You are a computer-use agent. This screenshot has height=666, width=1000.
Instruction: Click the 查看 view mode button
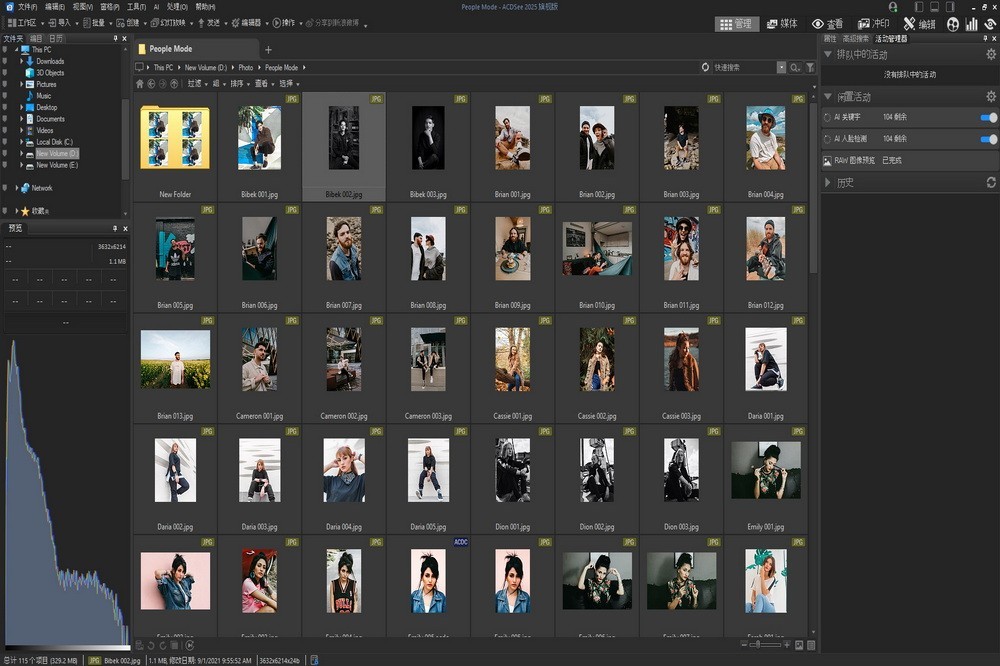click(x=827, y=24)
